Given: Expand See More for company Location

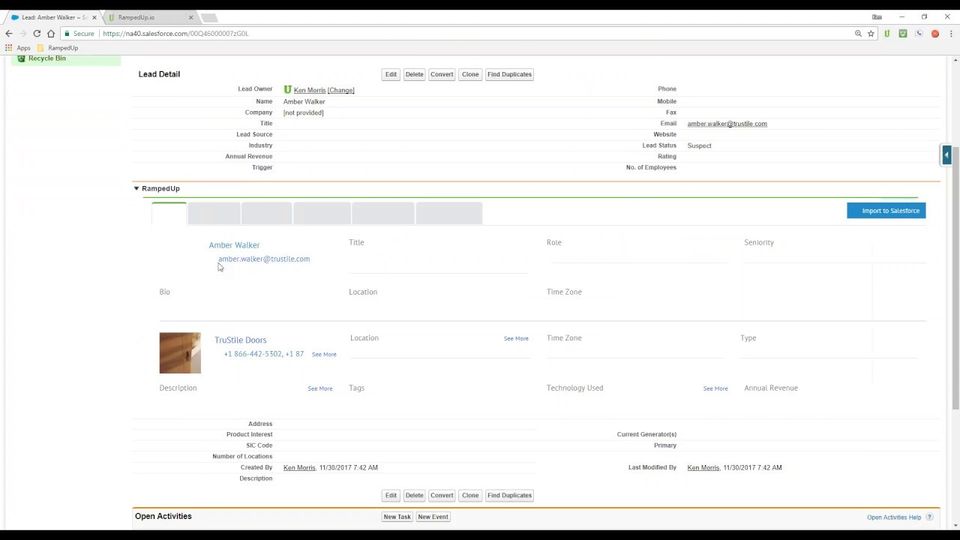Looking at the screenshot, I should click(516, 339).
